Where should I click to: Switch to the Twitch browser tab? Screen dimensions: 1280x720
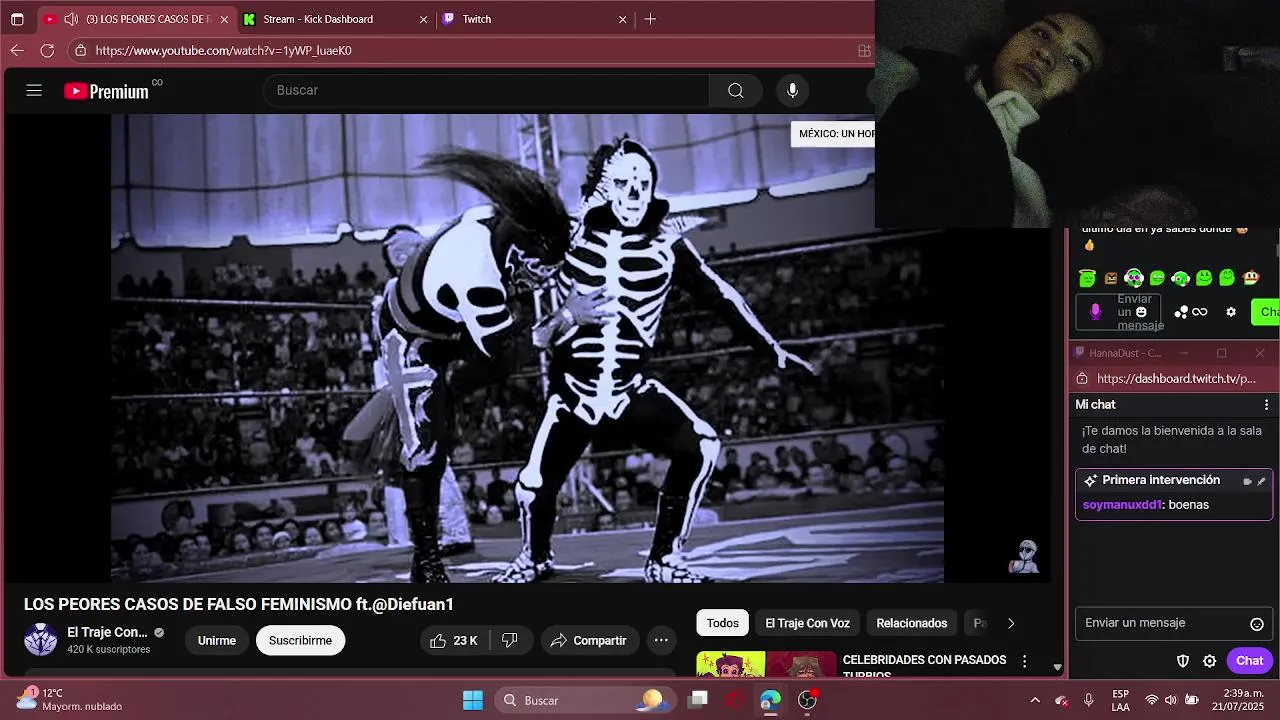pyautogui.click(x=477, y=19)
